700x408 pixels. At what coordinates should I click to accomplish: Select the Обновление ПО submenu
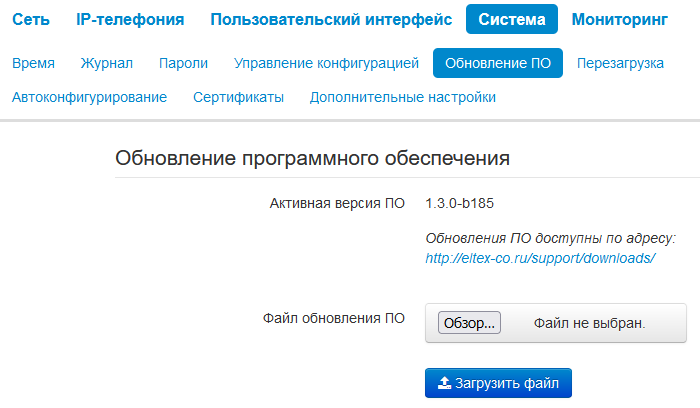[498, 63]
